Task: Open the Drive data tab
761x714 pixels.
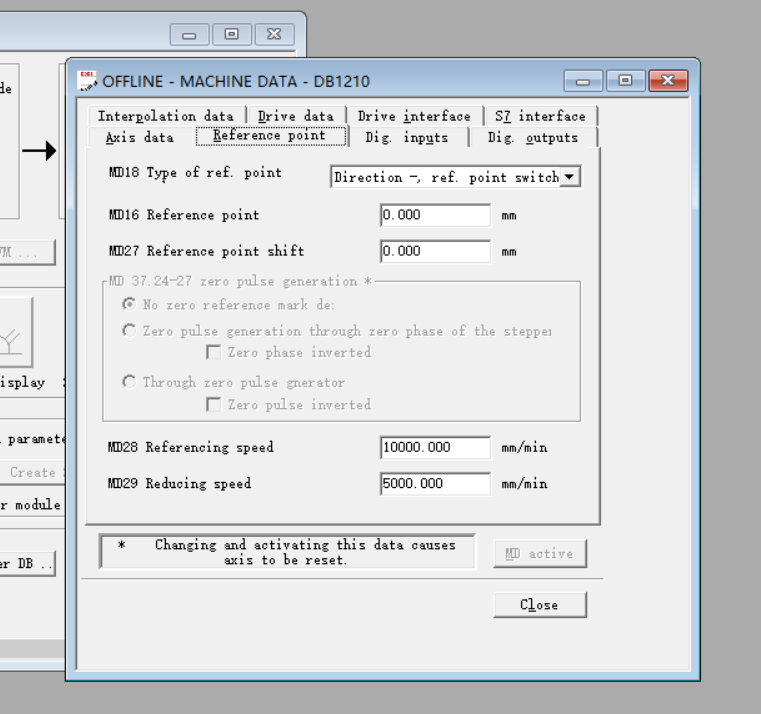Action: coord(296,116)
